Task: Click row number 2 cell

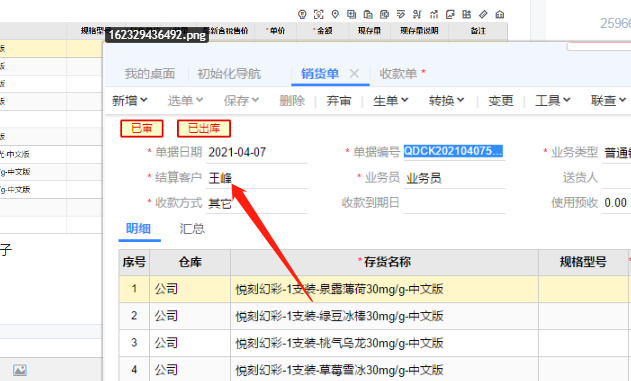Action: pyautogui.click(x=134, y=316)
